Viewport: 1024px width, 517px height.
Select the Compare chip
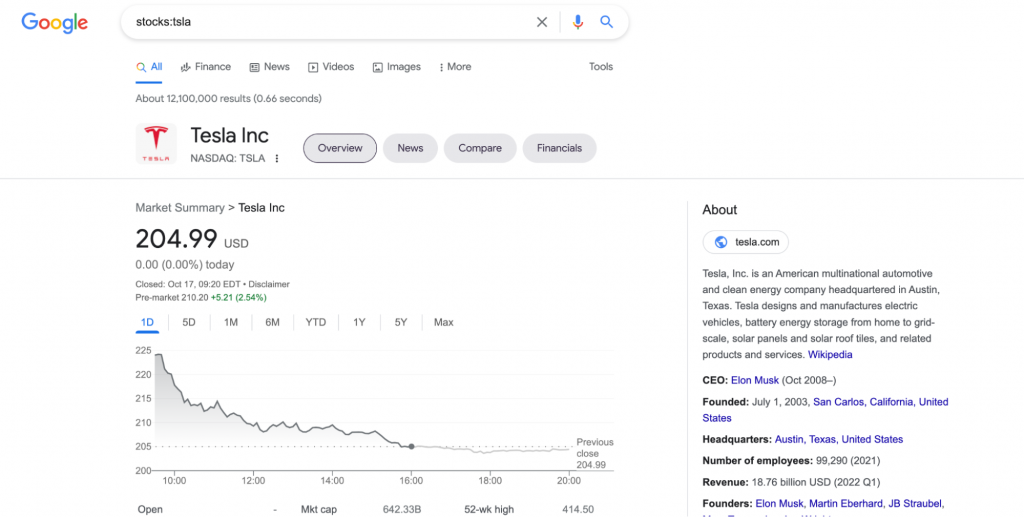pos(480,148)
